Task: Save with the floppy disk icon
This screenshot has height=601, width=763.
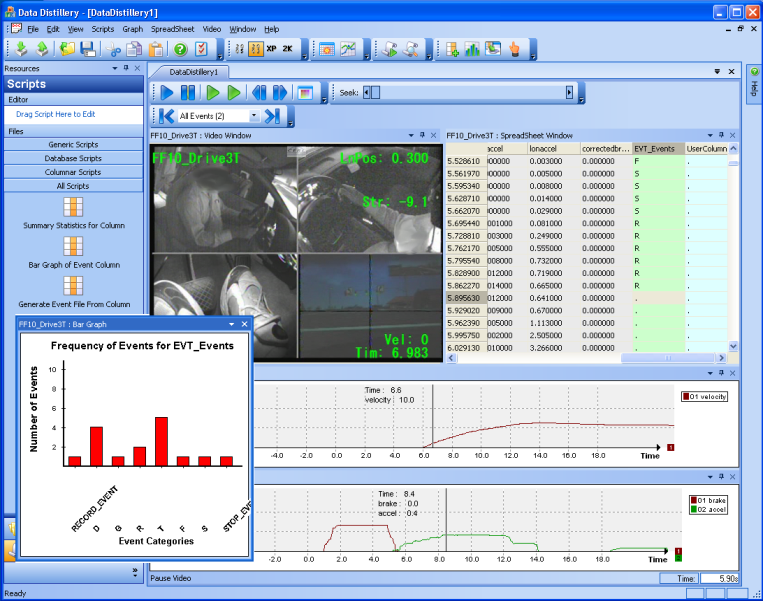Action: tap(88, 49)
